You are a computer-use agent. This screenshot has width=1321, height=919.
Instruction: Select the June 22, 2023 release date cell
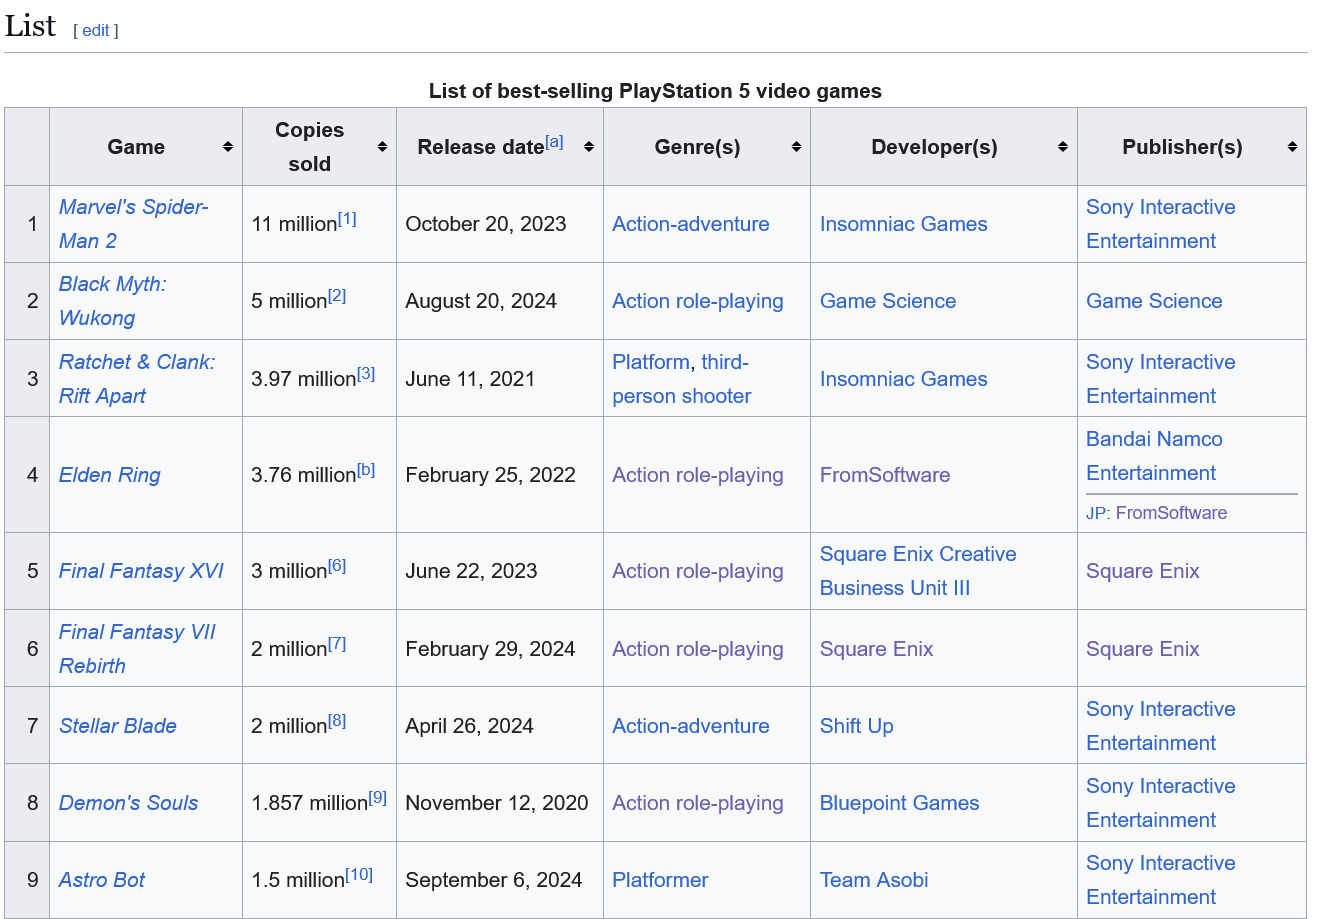click(x=500, y=571)
